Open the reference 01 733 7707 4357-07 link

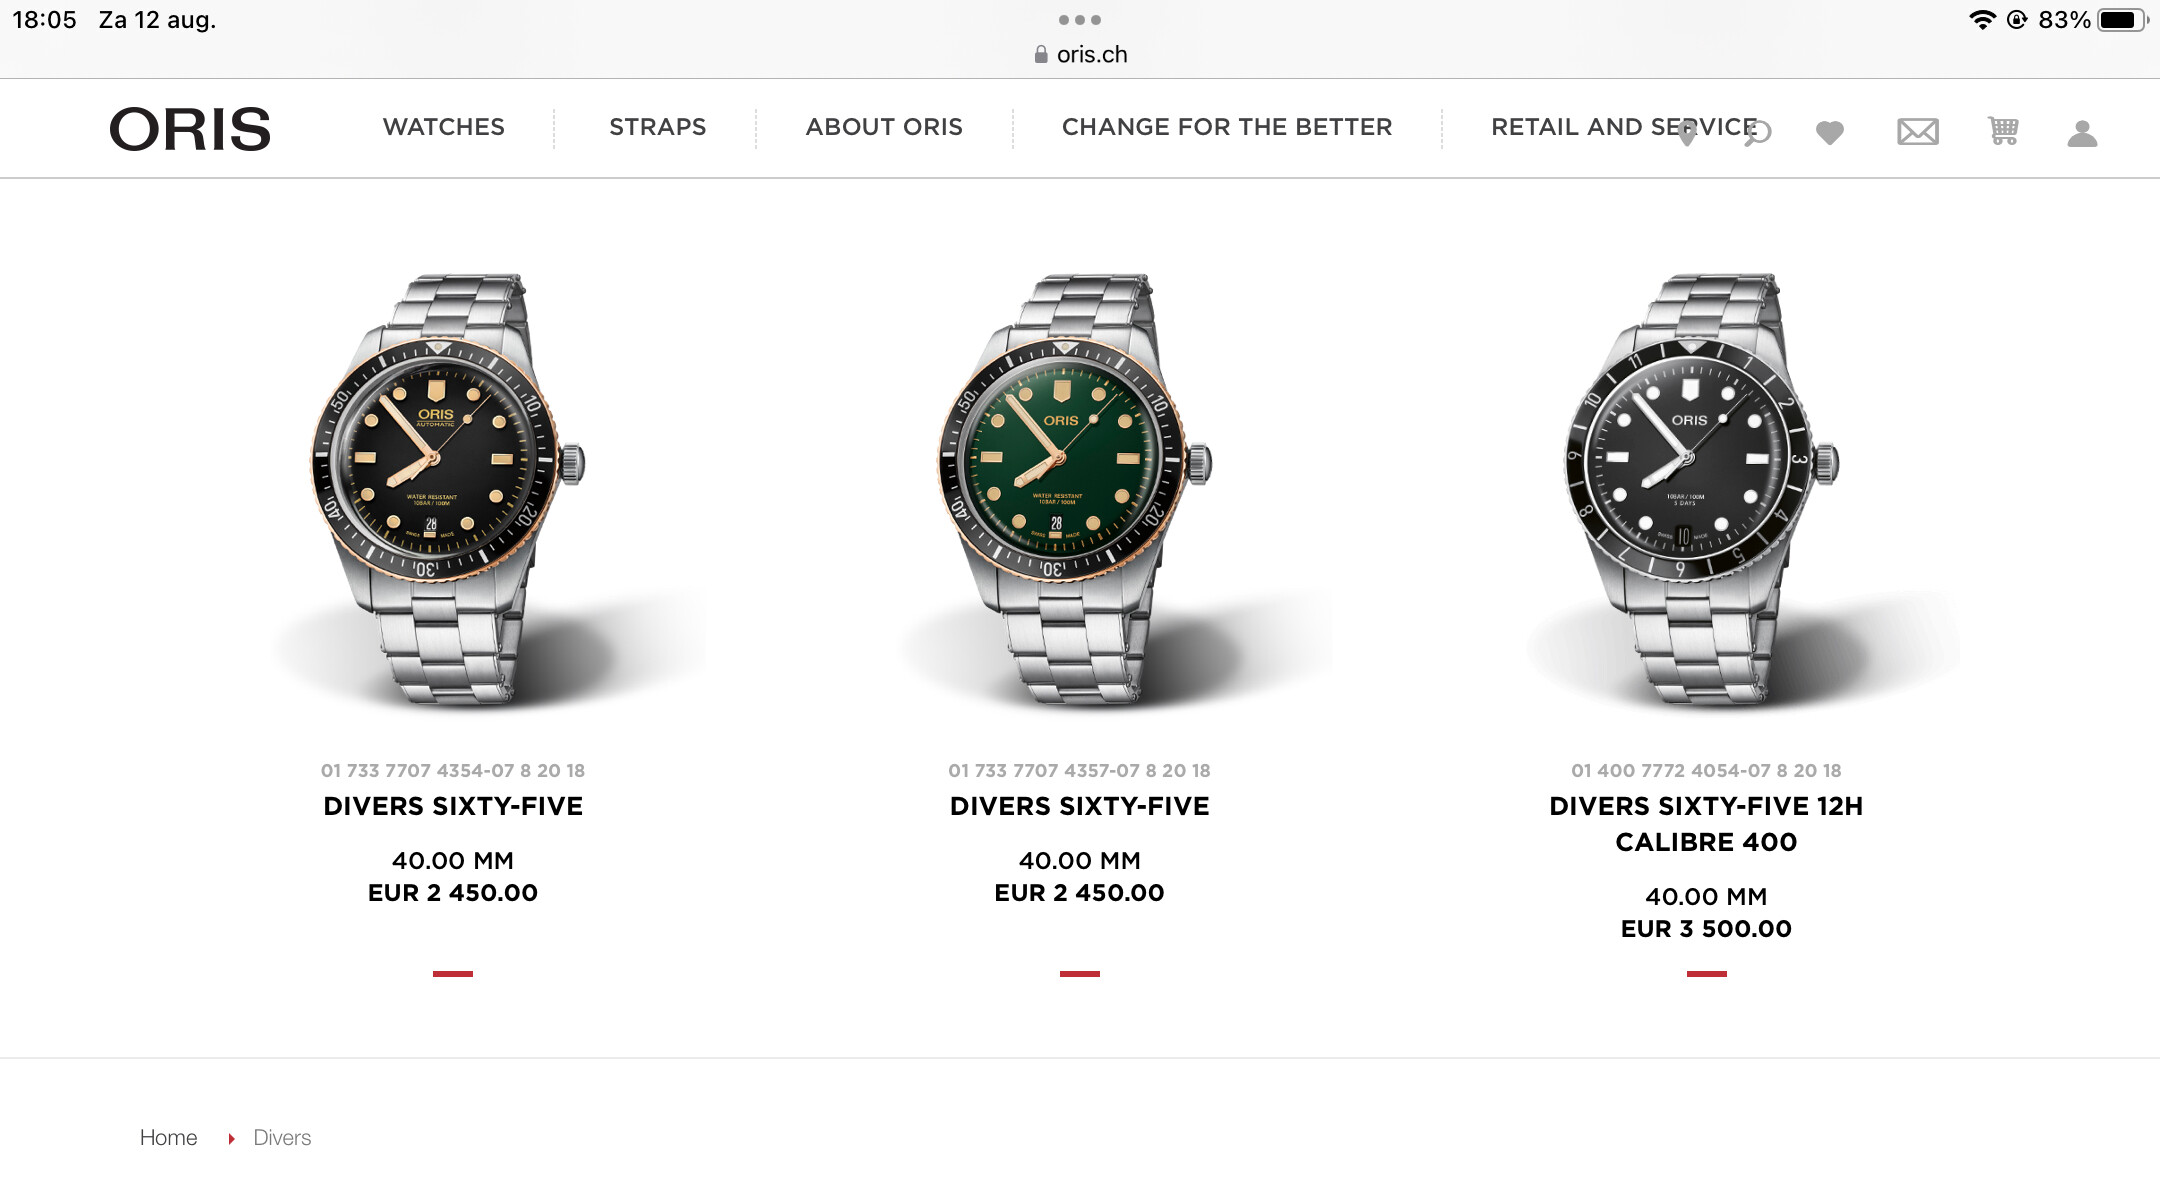tap(1080, 771)
